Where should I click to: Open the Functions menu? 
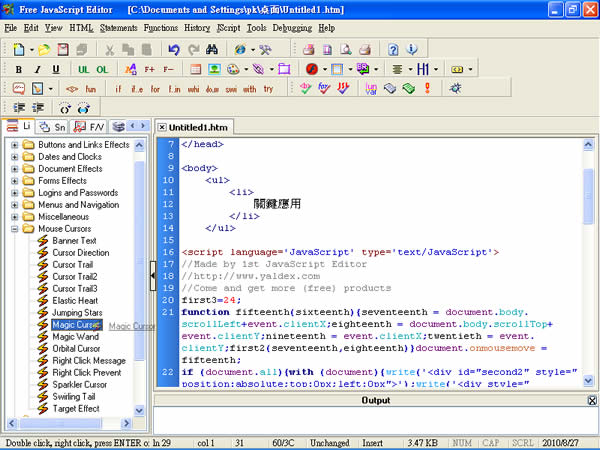160,28
